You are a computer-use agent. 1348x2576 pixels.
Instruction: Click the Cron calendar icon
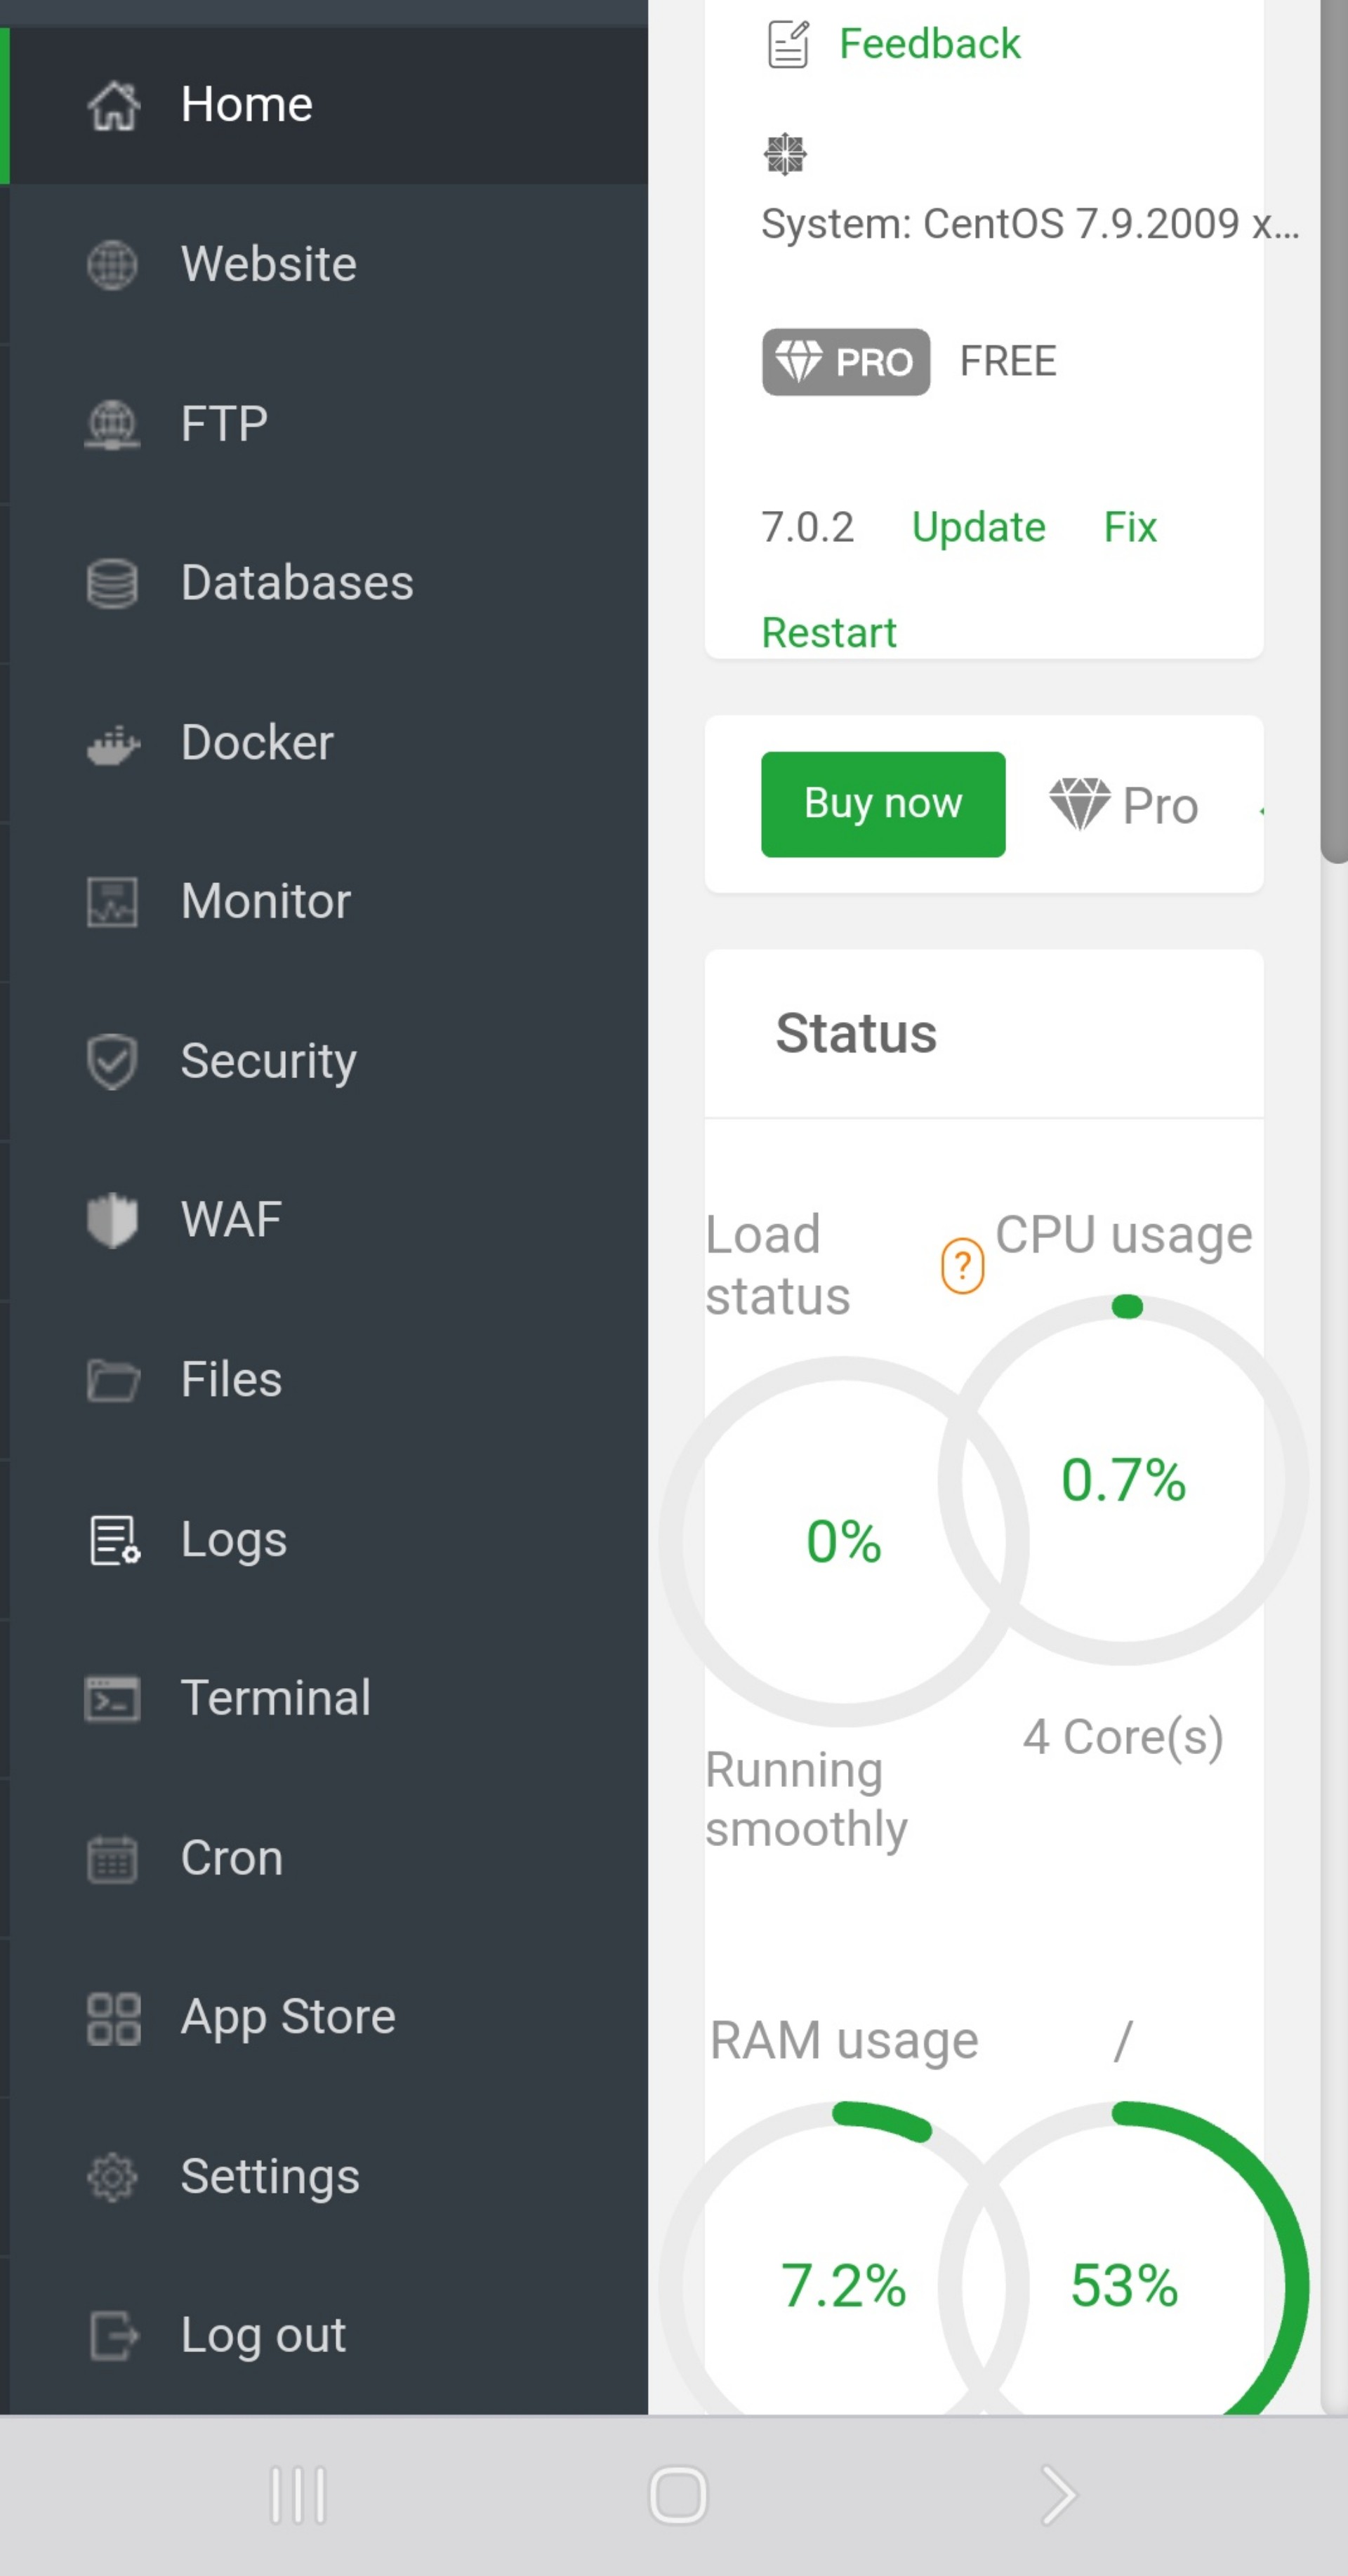[113, 1859]
